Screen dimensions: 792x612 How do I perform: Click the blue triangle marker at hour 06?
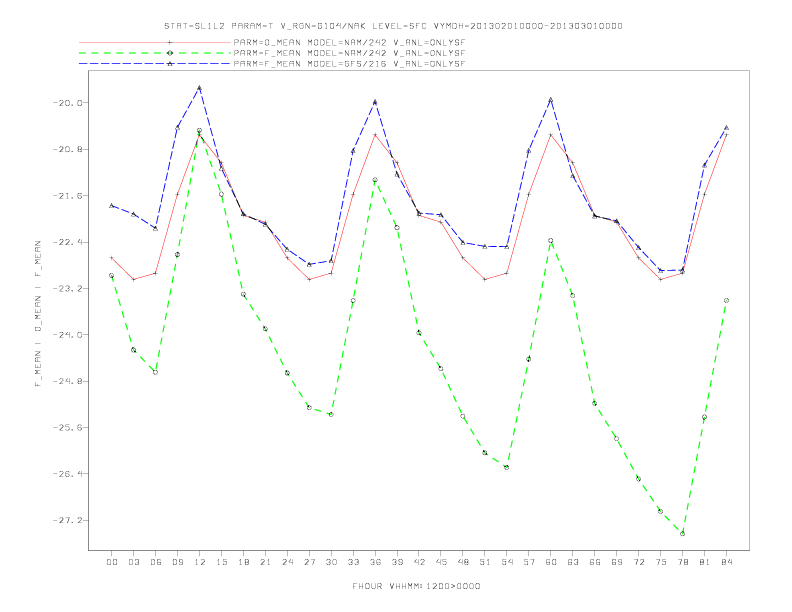156,228
